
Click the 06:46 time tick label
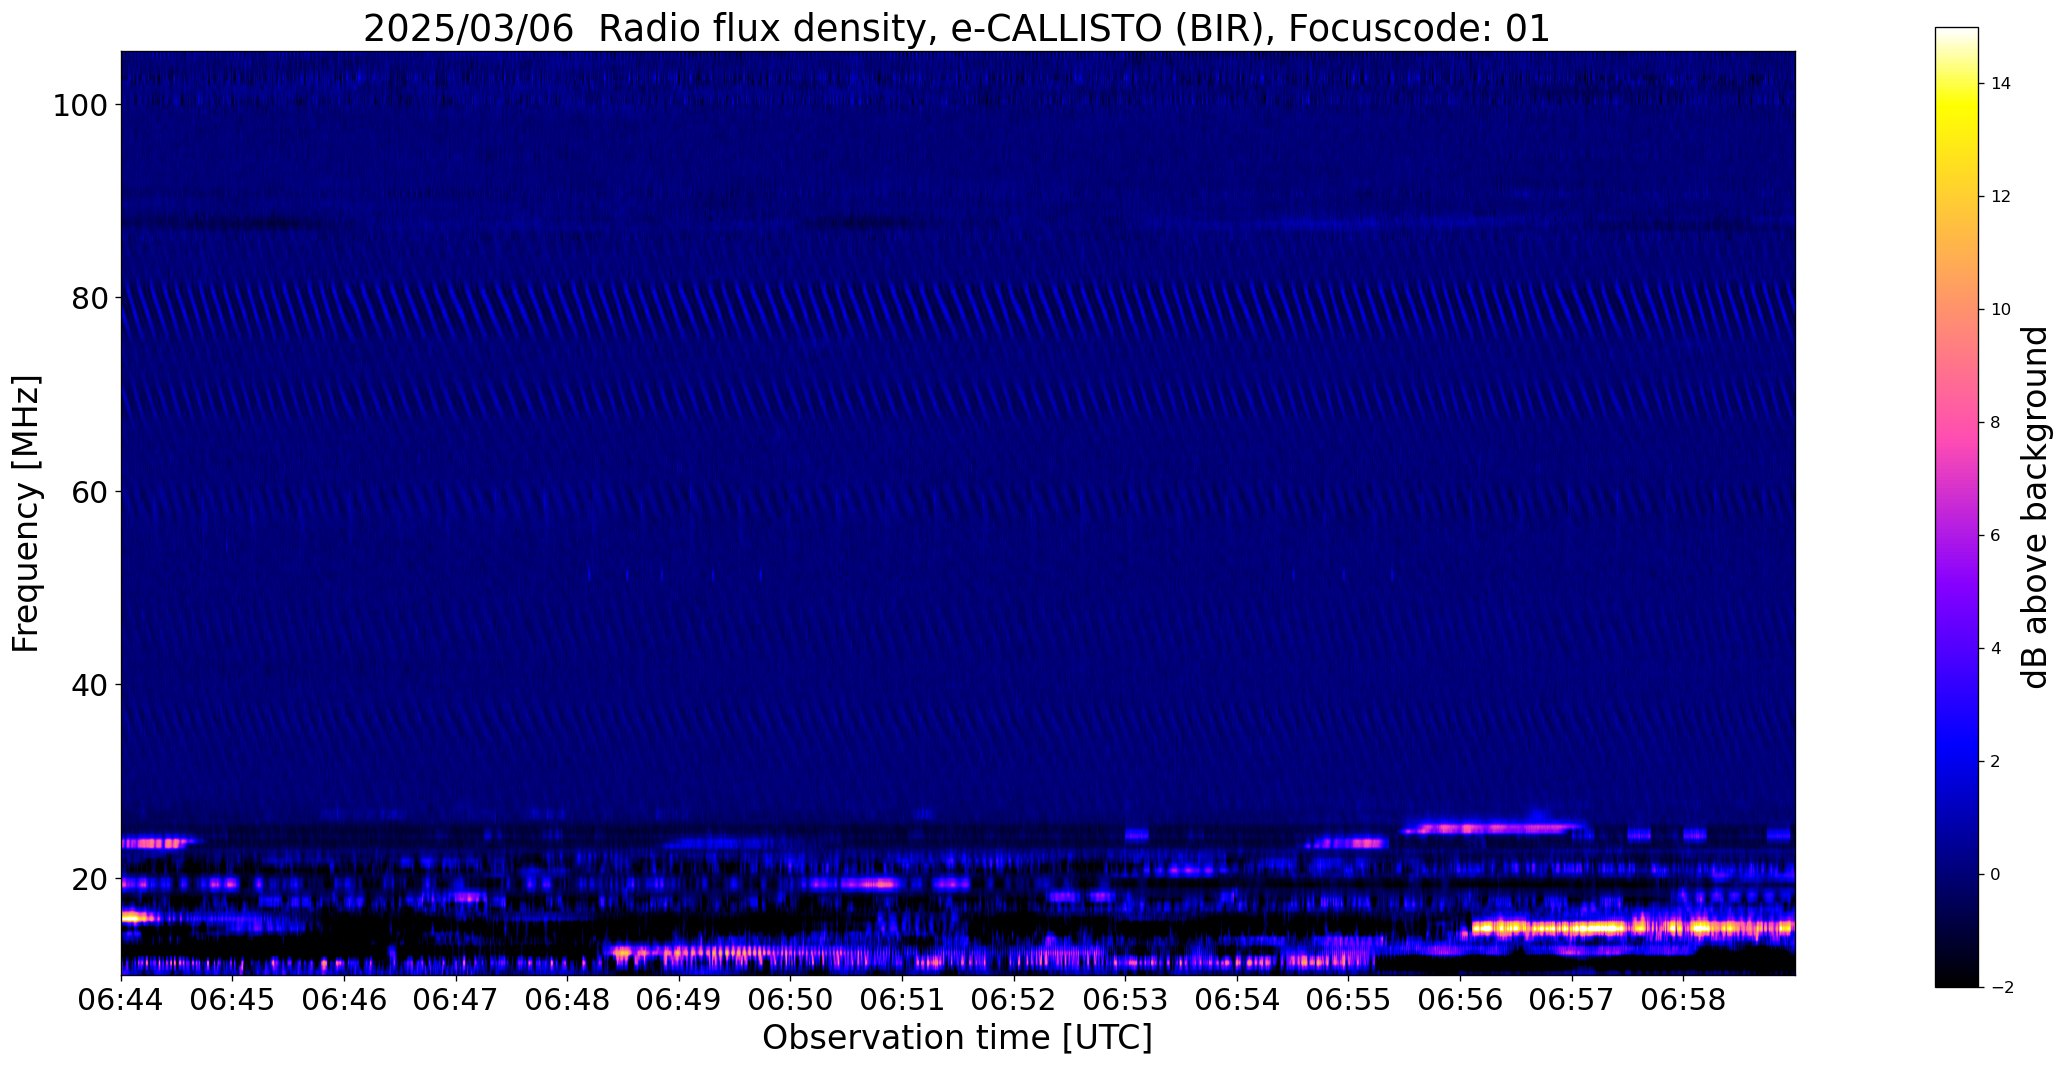coord(344,1000)
